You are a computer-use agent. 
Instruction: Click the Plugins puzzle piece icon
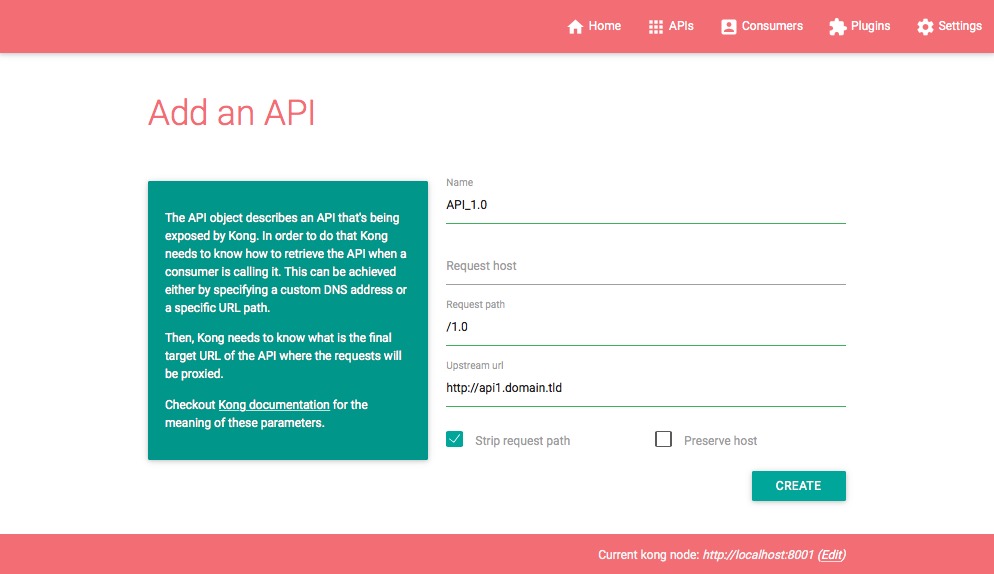[838, 27]
